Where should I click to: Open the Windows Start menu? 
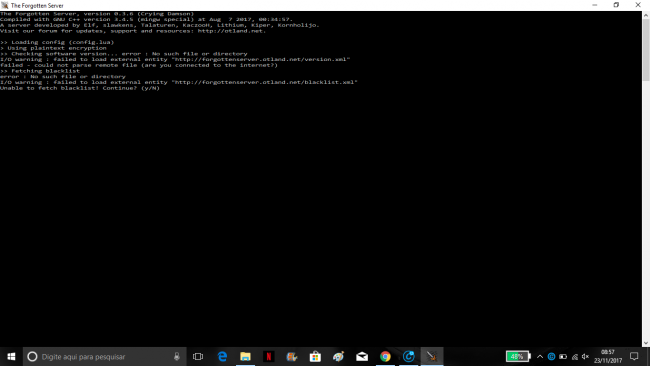[11, 356]
